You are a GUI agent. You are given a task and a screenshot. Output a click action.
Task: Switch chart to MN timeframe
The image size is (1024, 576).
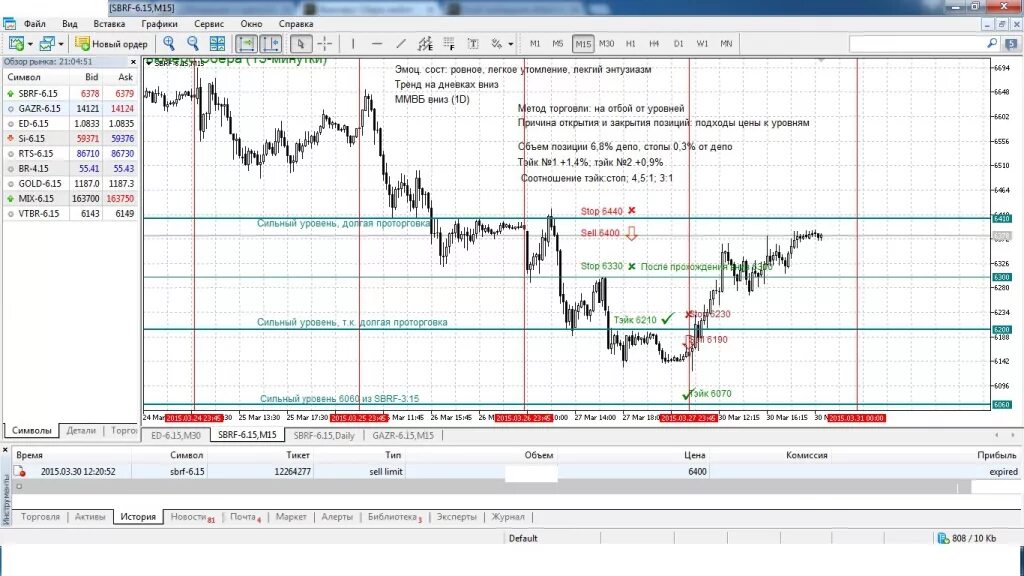pyautogui.click(x=726, y=44)
